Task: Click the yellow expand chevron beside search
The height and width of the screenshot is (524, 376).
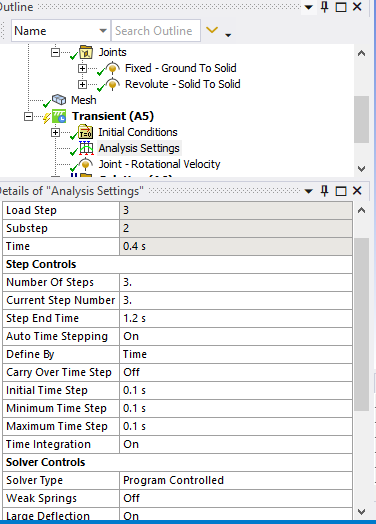Action: [212, 30]
